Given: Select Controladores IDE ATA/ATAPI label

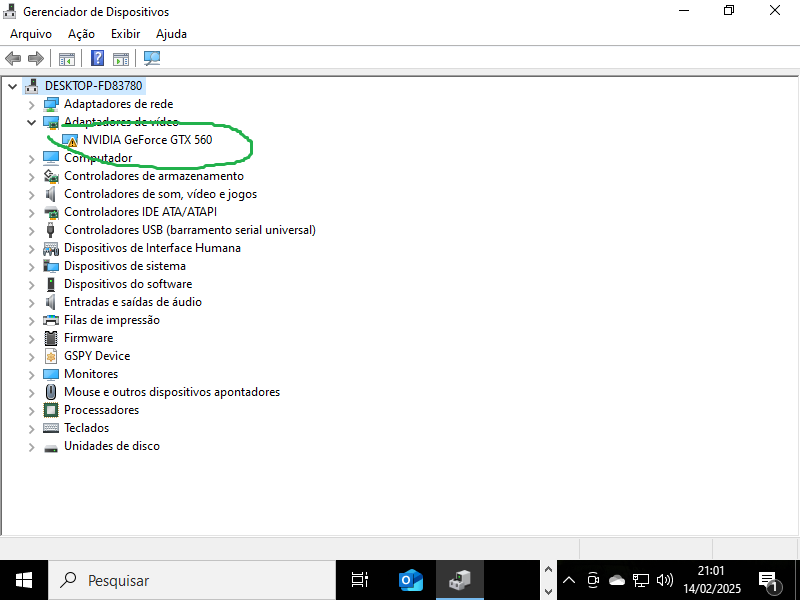Looking at the screenshot, I should coord(140,212).
